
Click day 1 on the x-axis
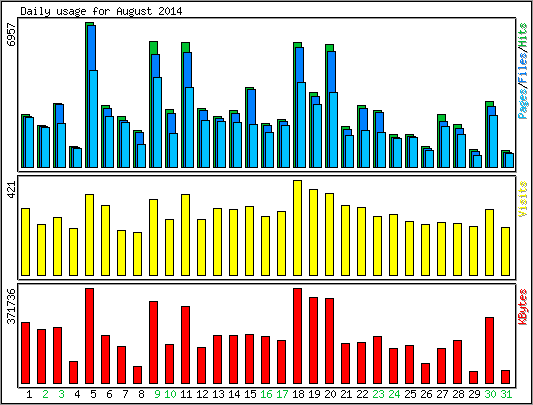point(29,394)
